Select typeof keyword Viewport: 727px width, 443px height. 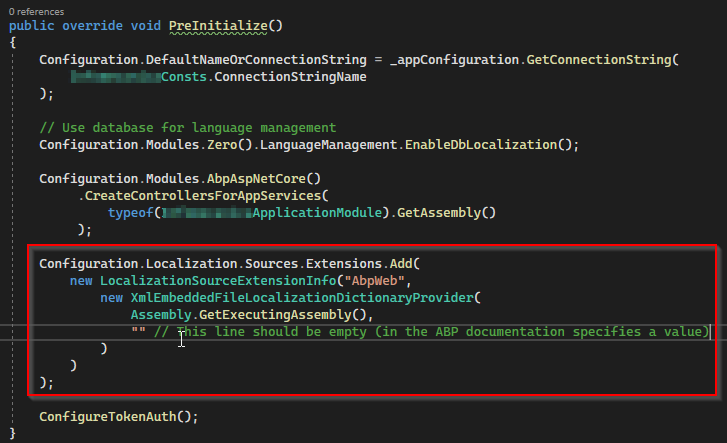pos(130,213)
